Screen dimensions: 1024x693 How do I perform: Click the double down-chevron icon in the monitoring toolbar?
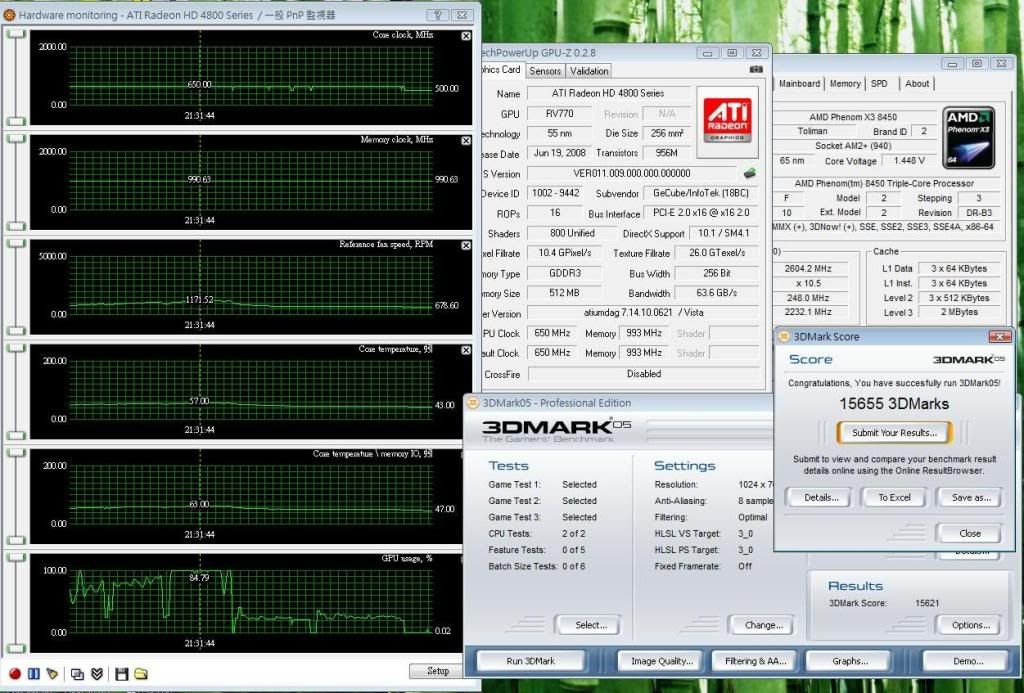97,673
